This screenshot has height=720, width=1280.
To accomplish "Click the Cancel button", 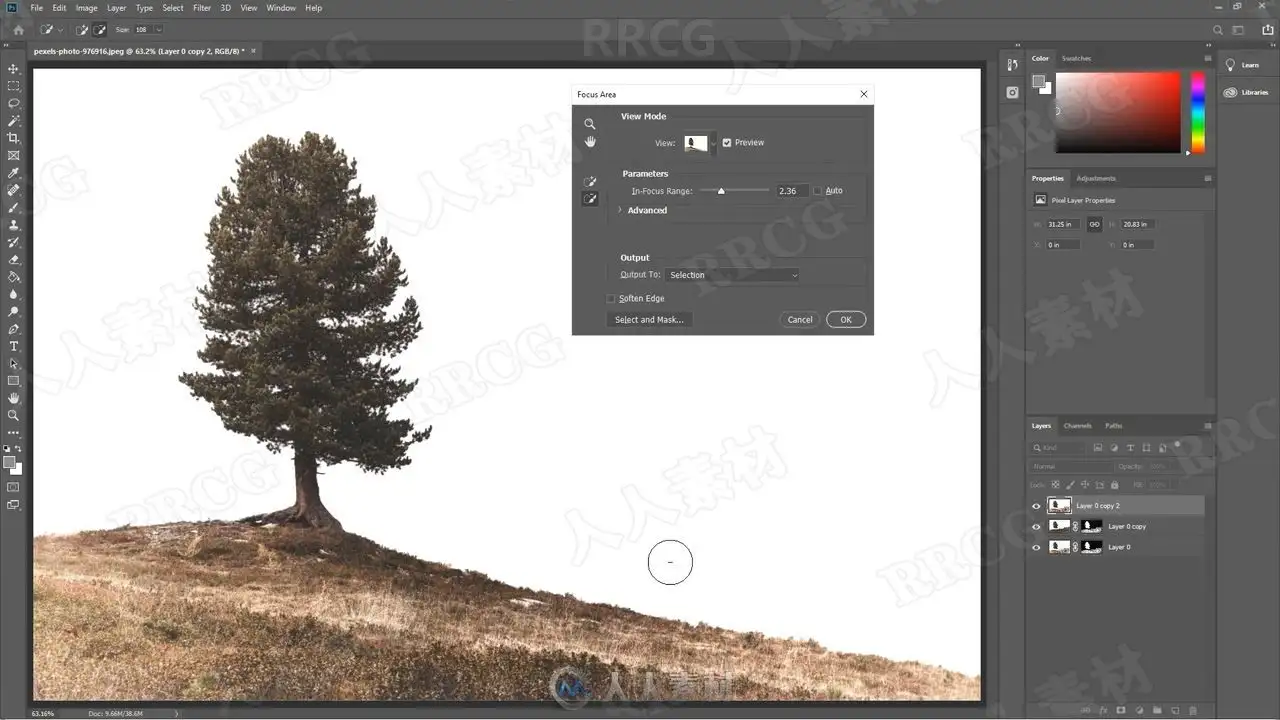I will tap(800, 320).
